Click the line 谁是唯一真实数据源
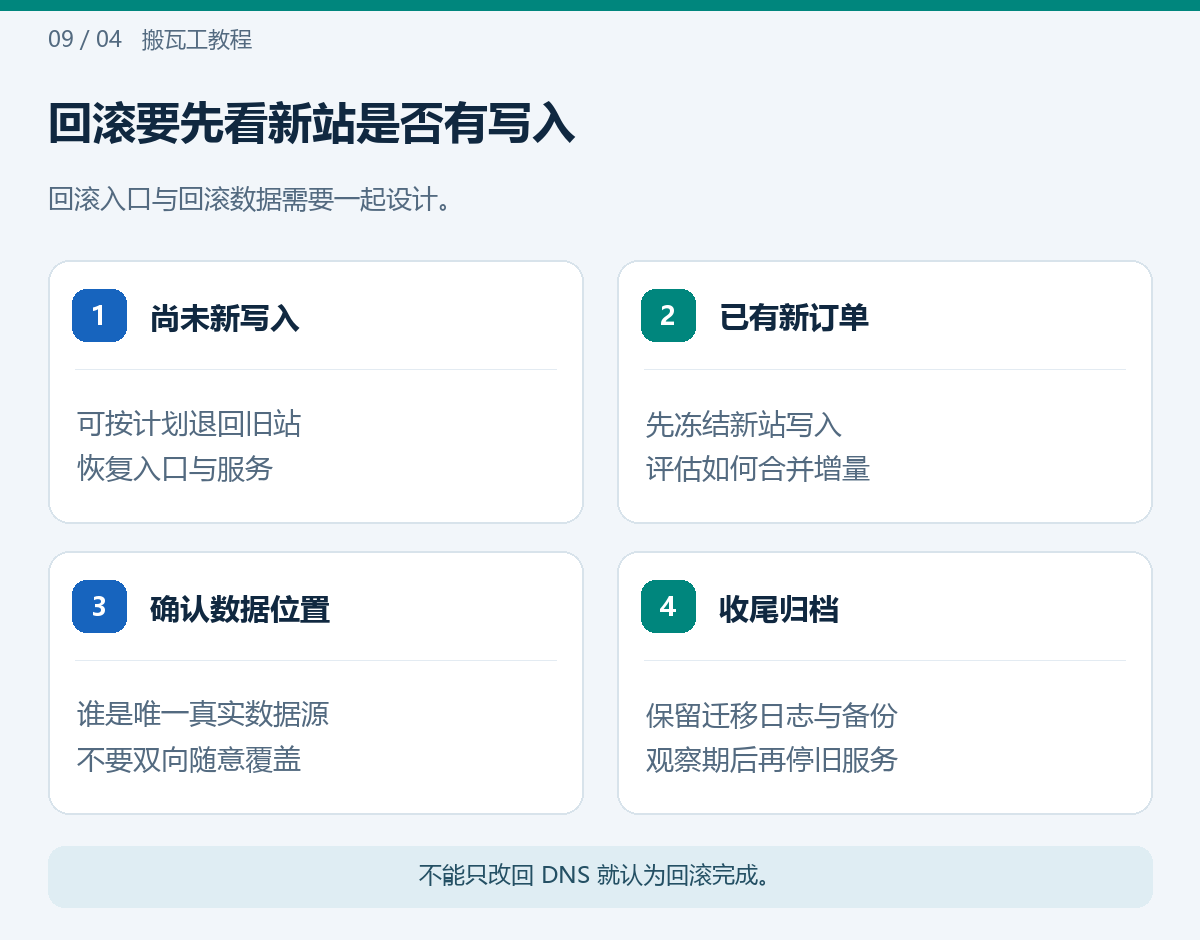The width and height of the screenshot is (1200, 940). tap(203, 715)
